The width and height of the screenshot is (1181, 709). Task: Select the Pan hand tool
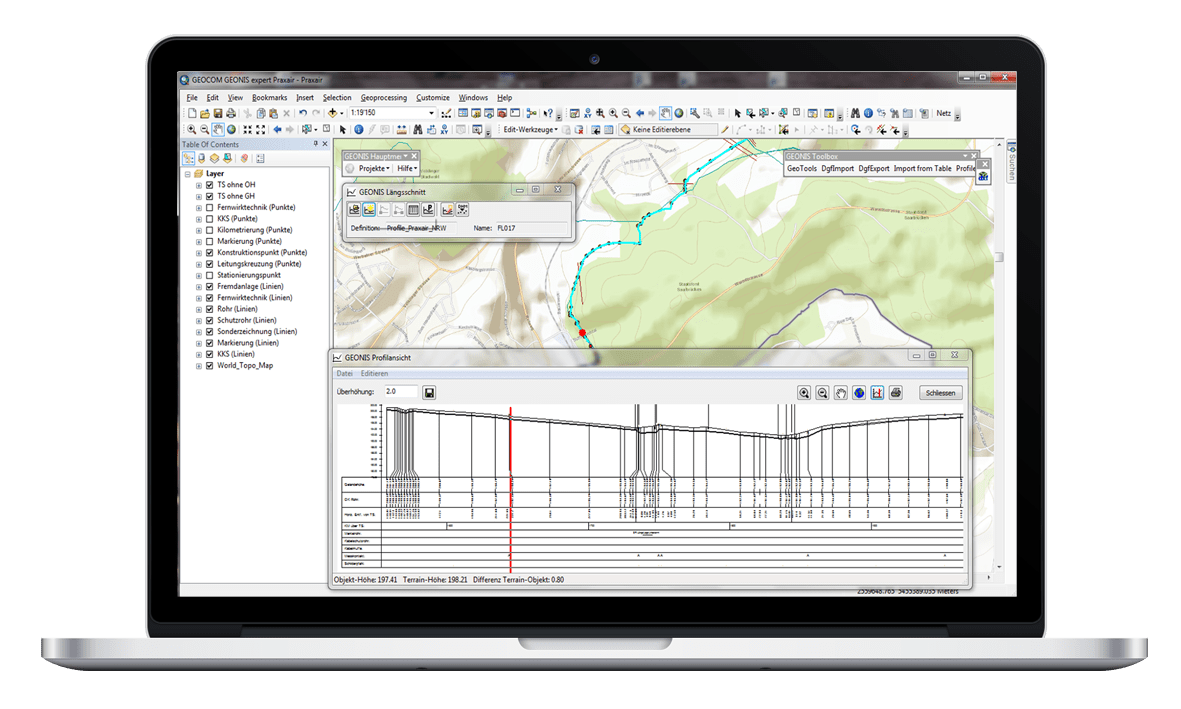(x=218, y=130)
